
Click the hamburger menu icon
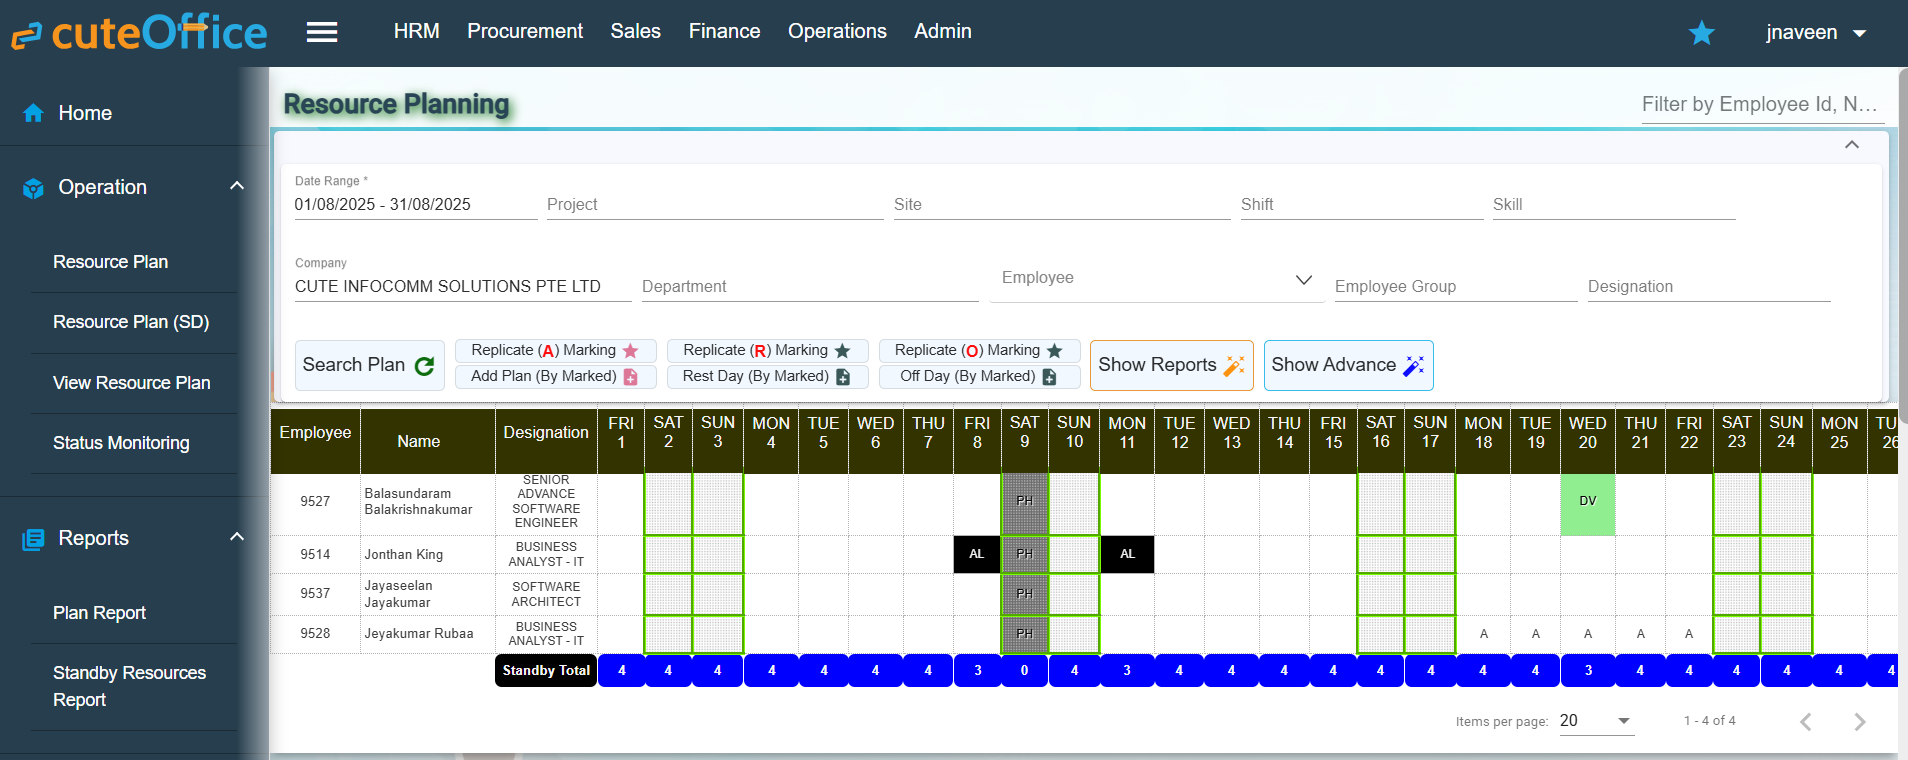321,32
